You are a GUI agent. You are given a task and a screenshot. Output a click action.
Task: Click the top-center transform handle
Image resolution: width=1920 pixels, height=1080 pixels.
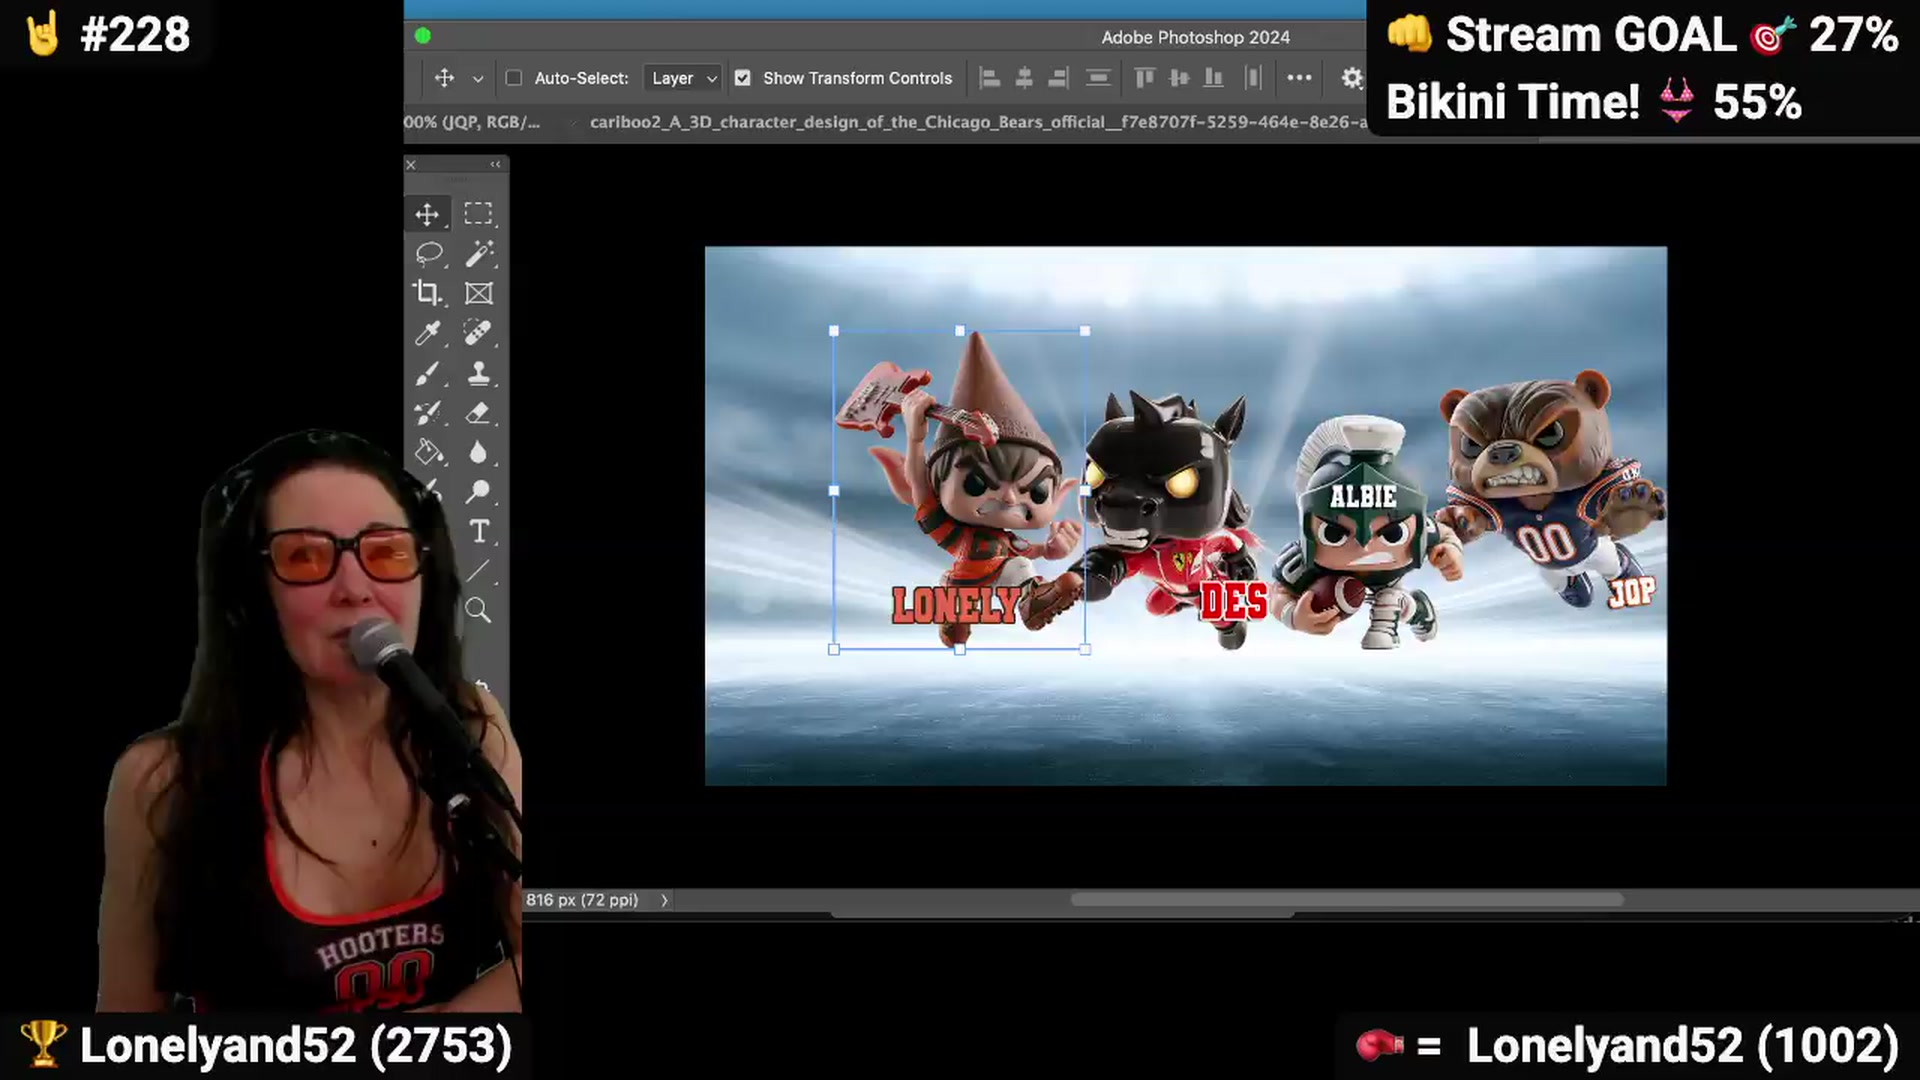click(x=960, y=331)
